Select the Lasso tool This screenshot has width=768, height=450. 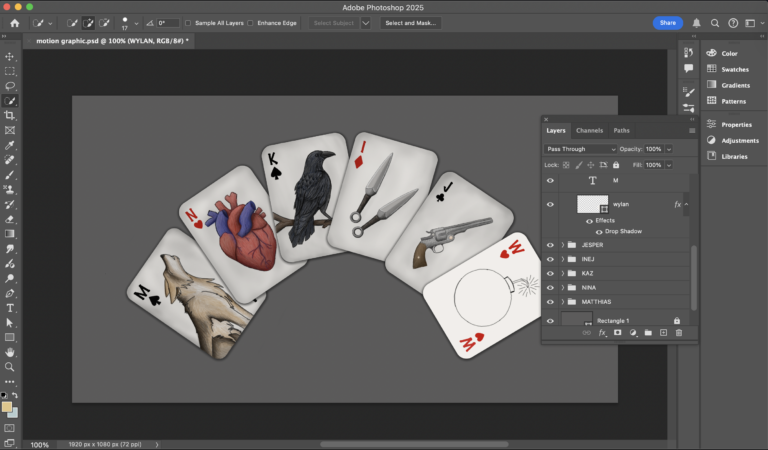click(x=10, y=86)
